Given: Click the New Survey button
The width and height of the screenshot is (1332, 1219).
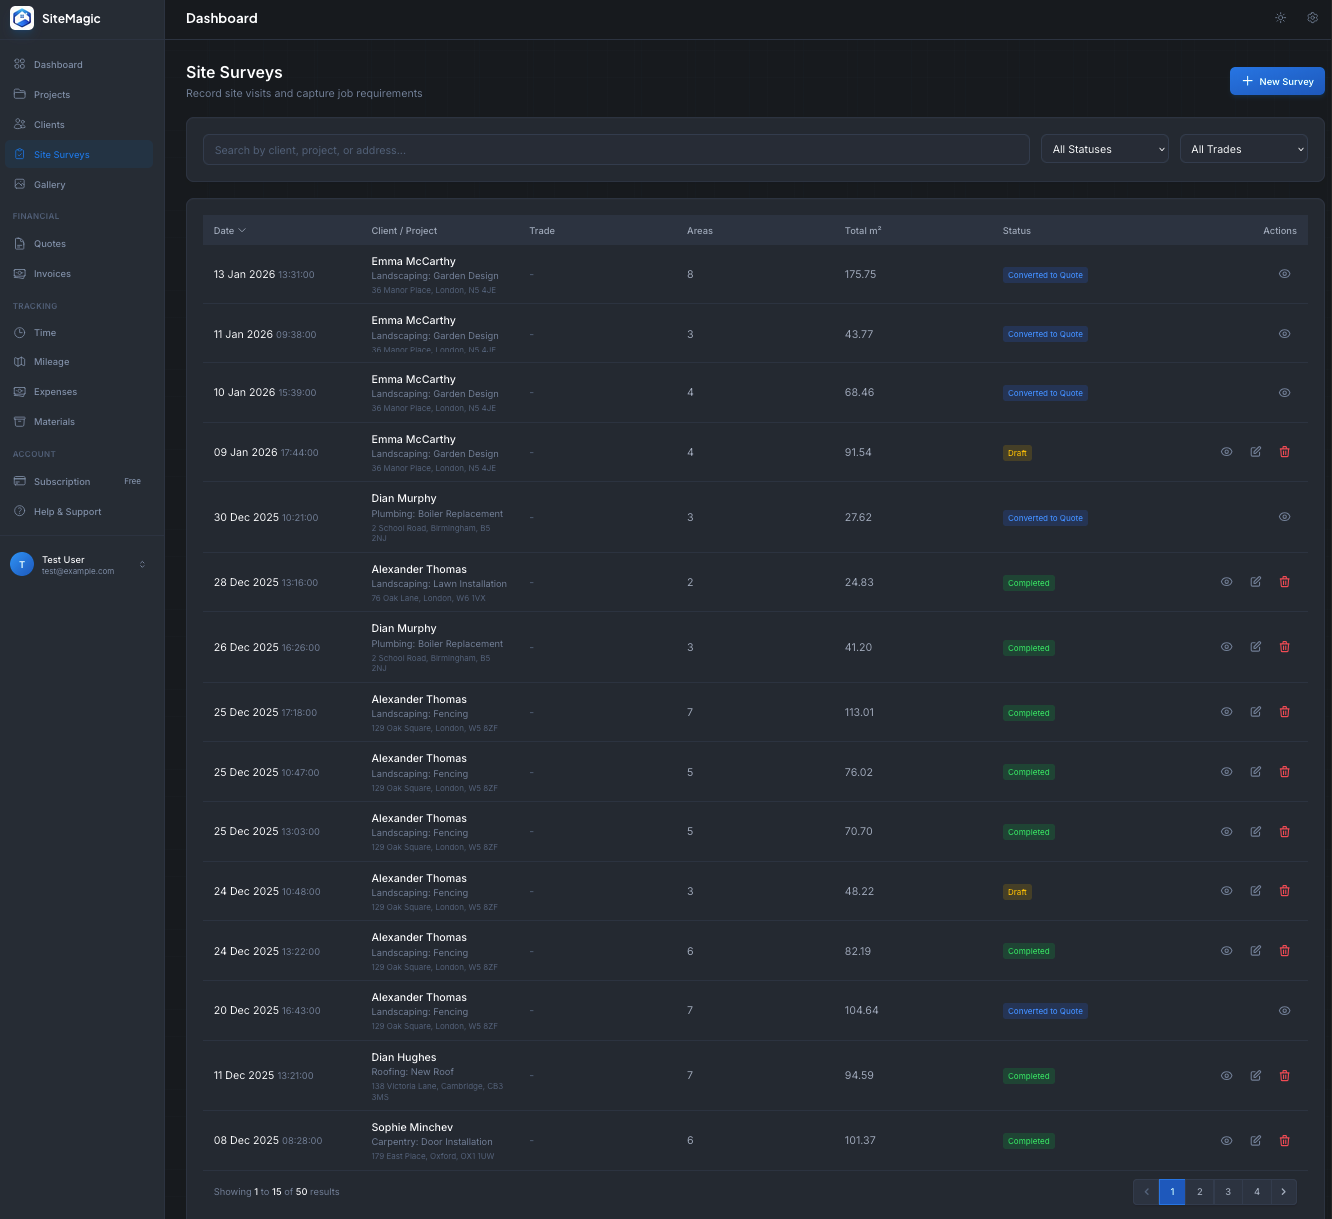Looking at the screenshot, I should (x=1277, y=81).
